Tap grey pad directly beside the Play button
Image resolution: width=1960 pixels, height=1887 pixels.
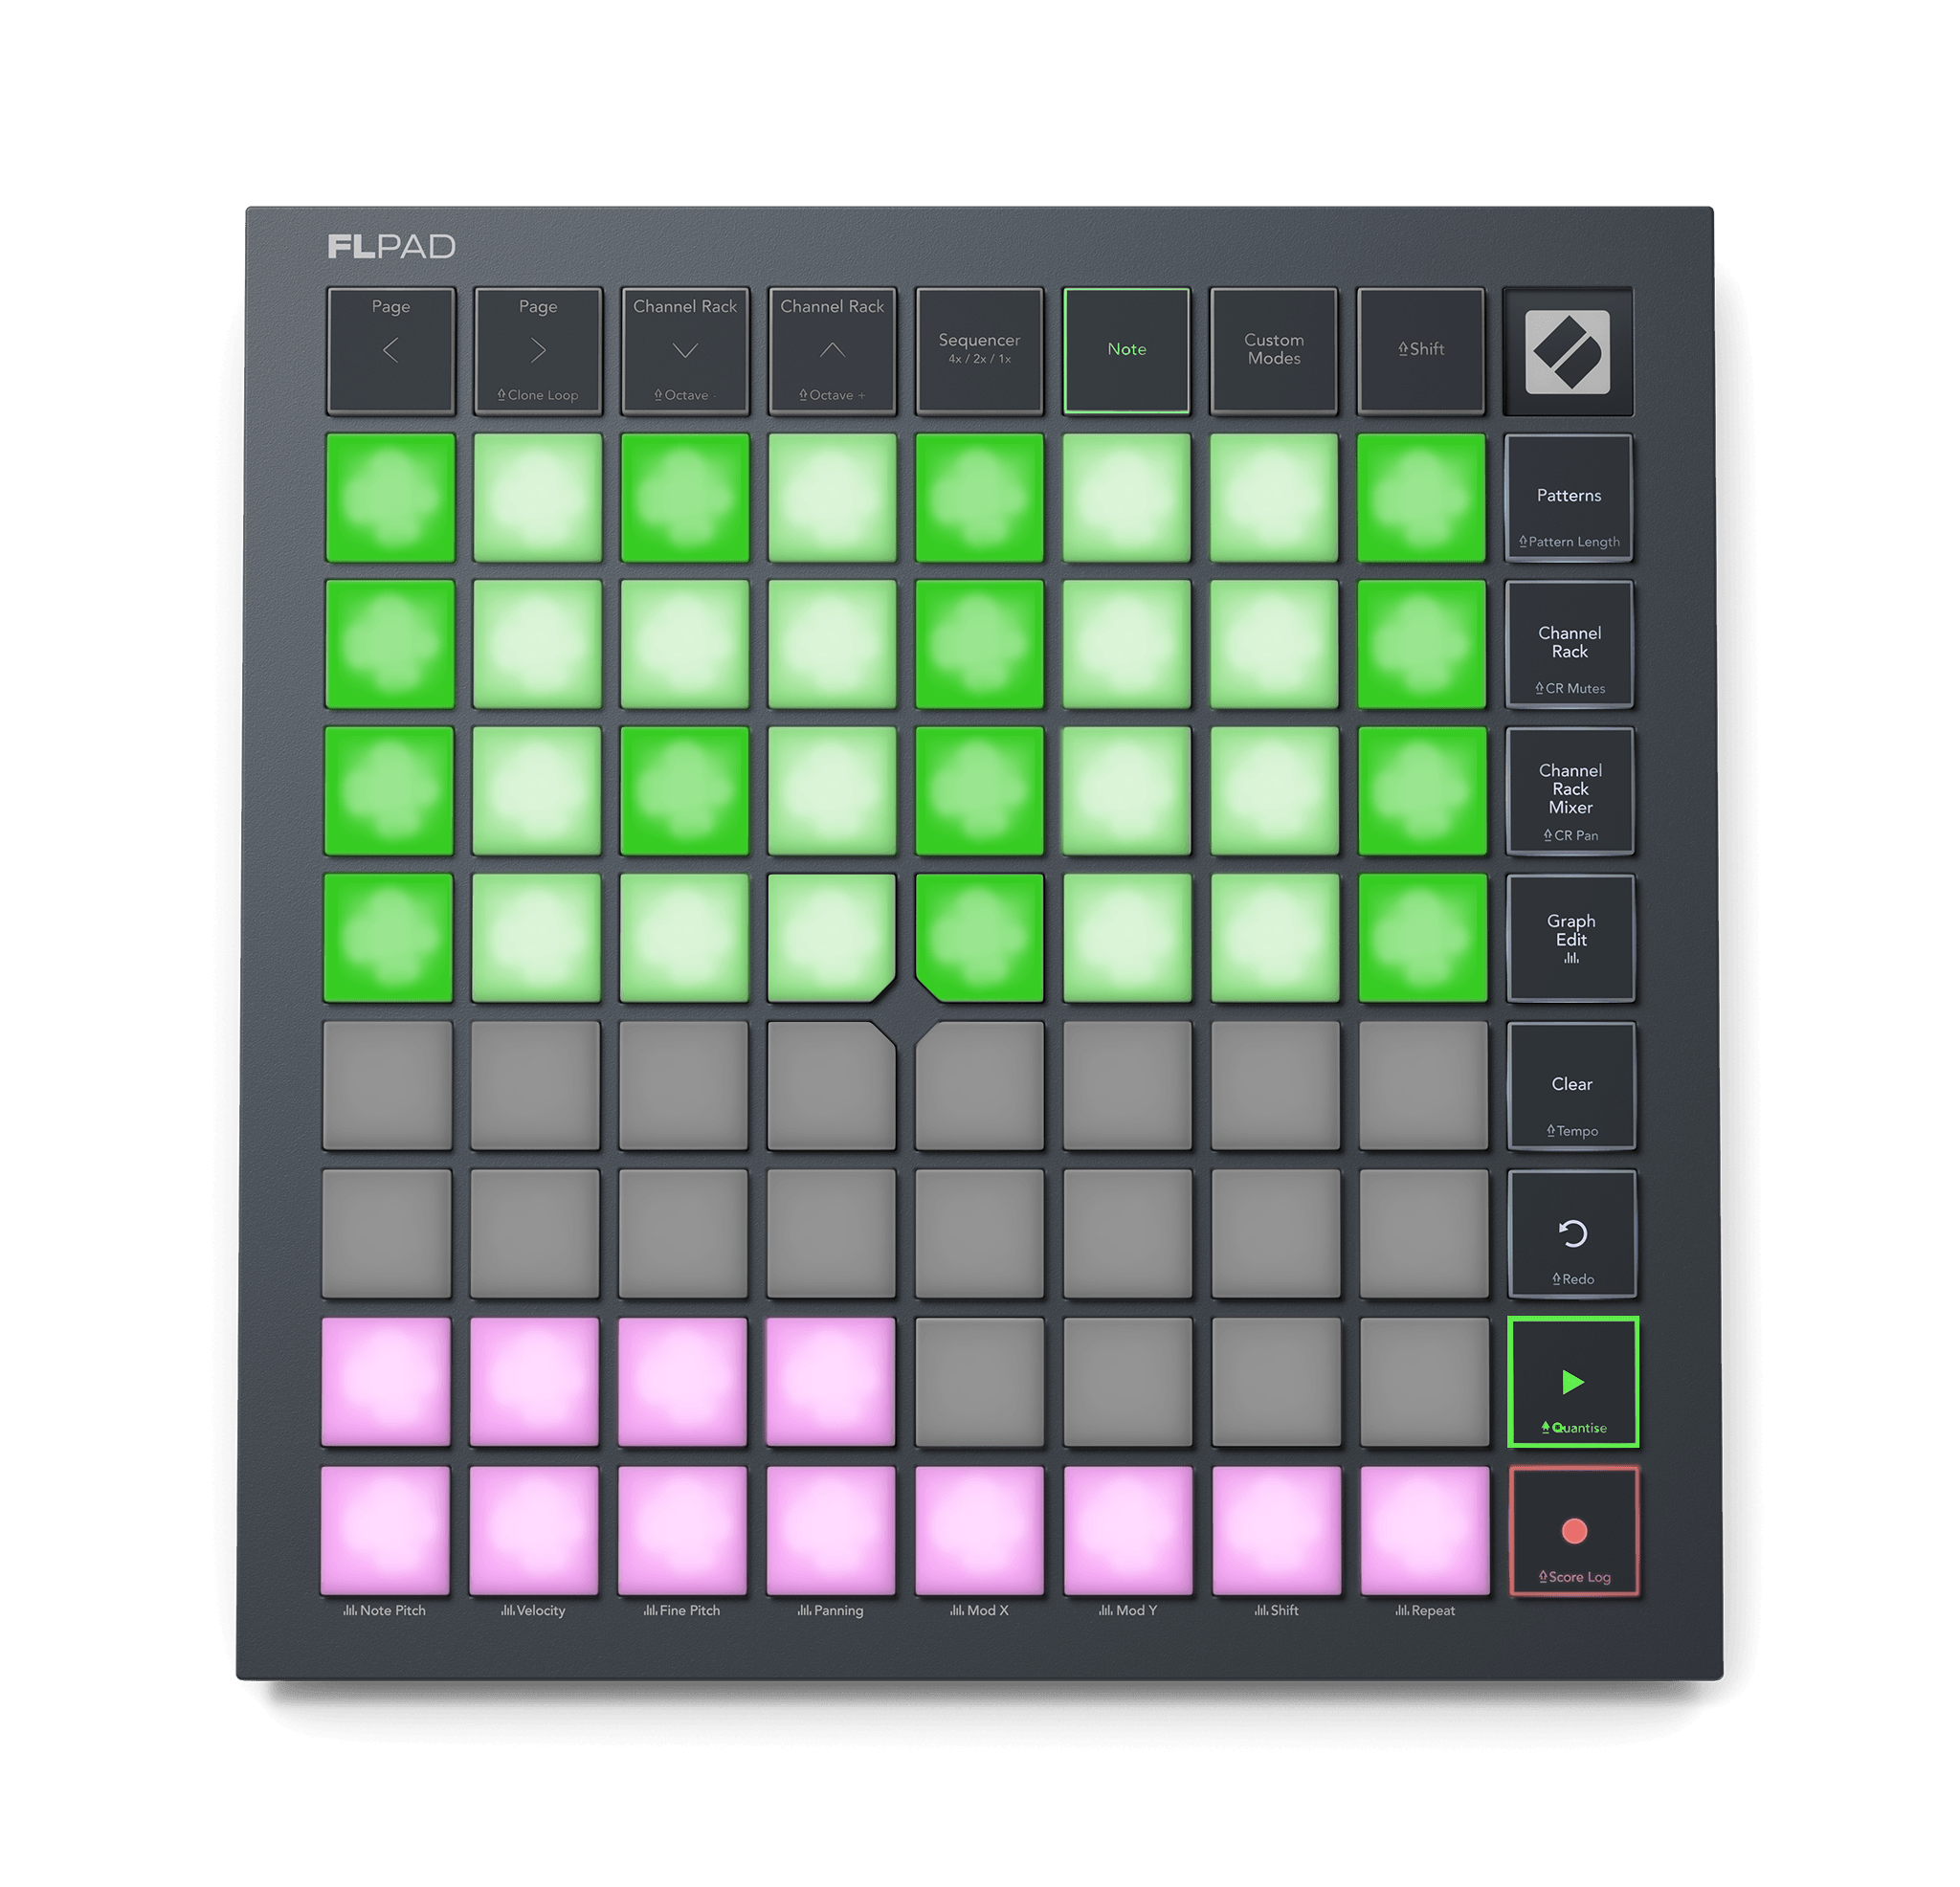pos(1425,1382)
